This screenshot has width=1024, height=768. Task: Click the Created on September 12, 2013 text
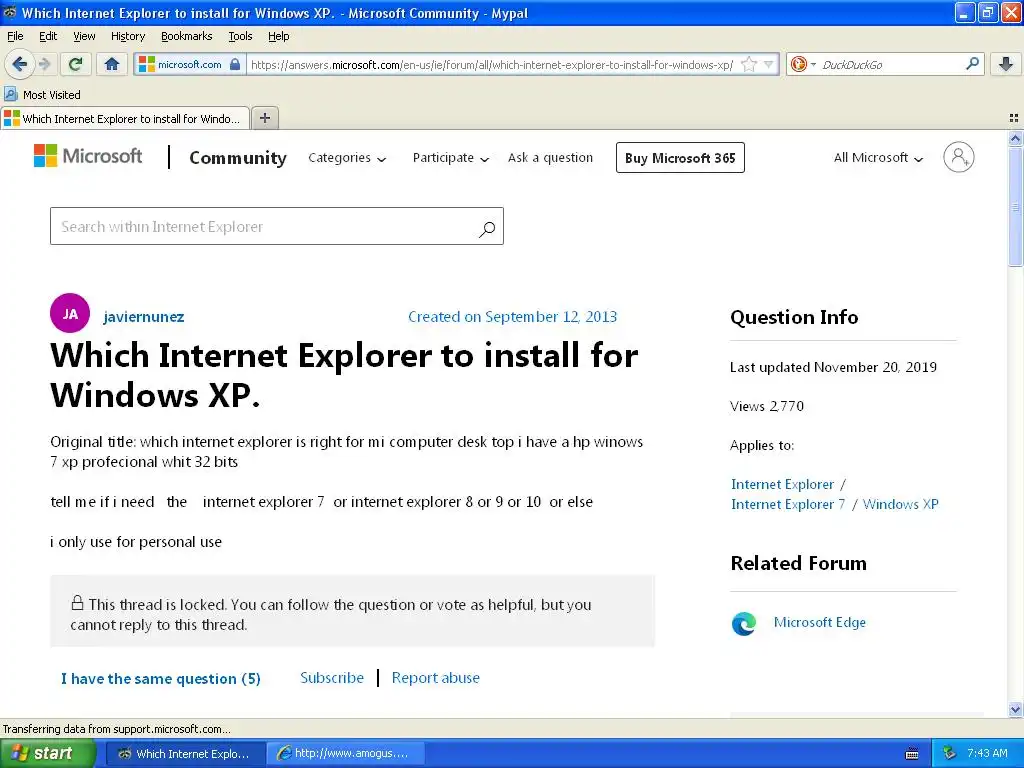[x=513, y=317]
